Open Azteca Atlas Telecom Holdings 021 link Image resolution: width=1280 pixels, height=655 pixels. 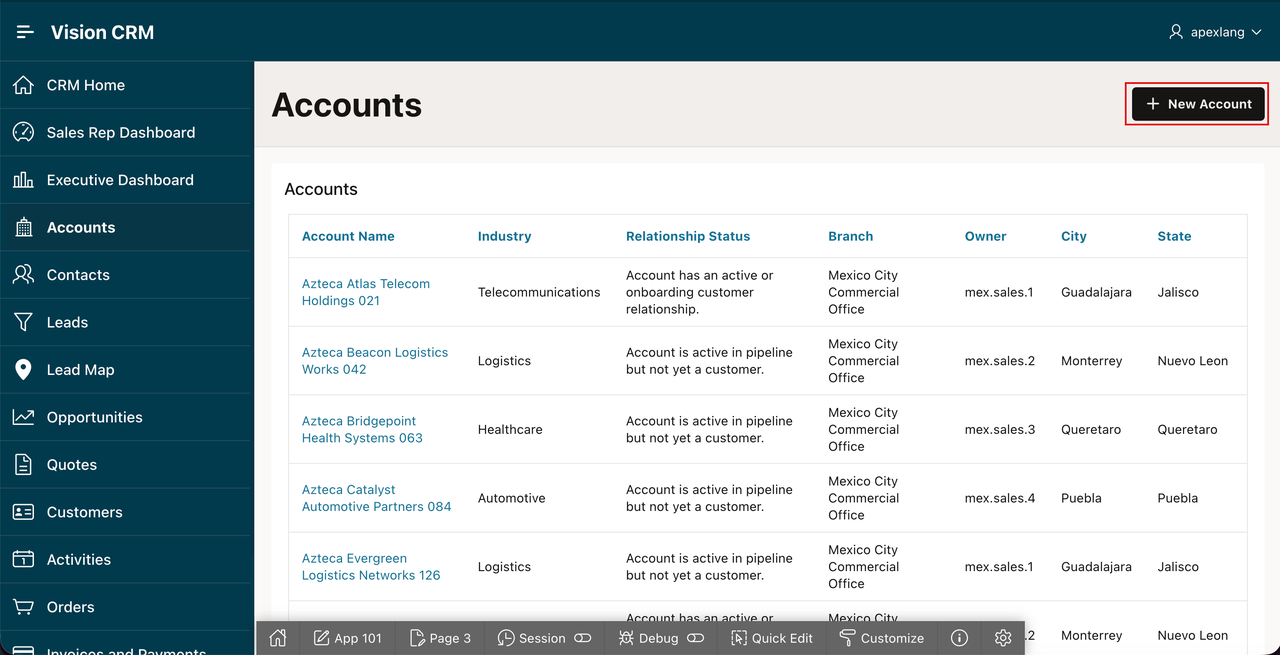pyautogui.click(x=366, y=292)
